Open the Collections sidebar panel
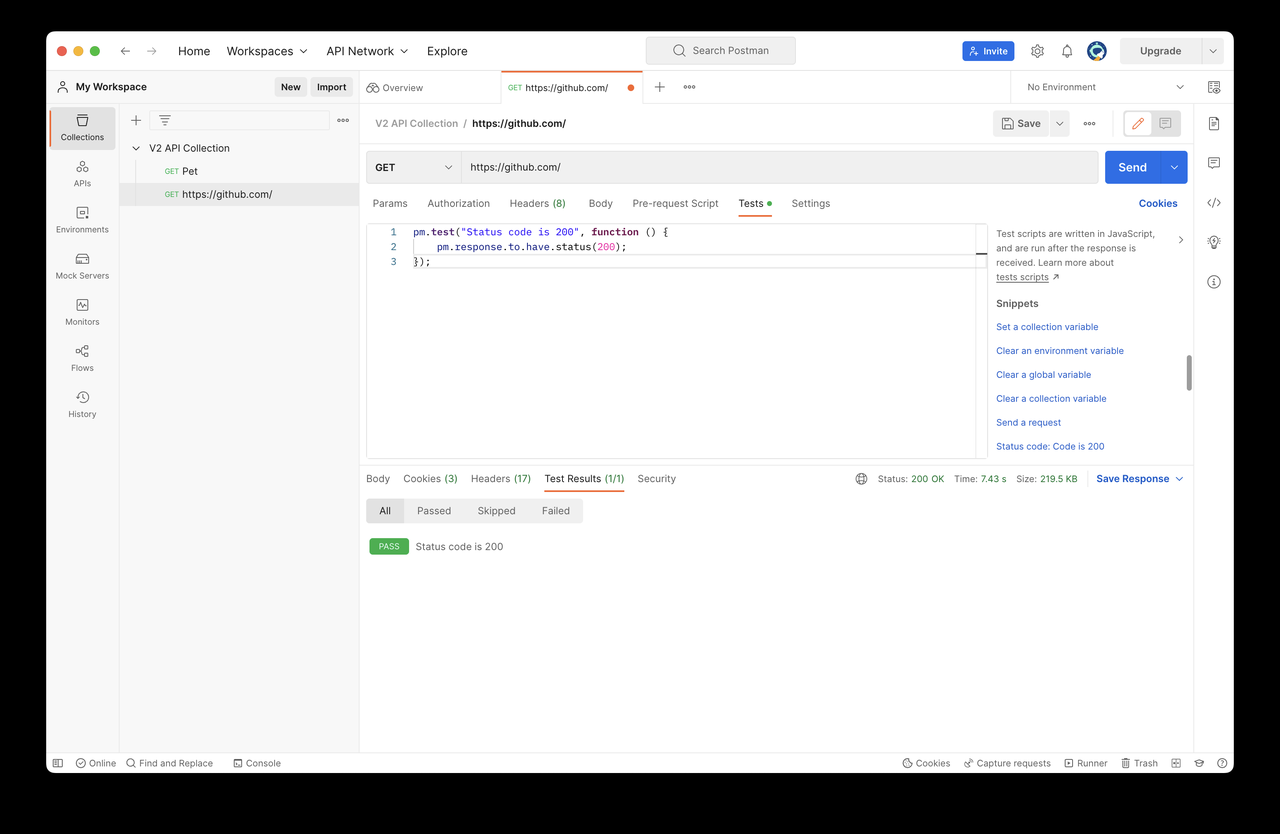Viewport: 1280px width, 834px height. [x=82, y=128]
